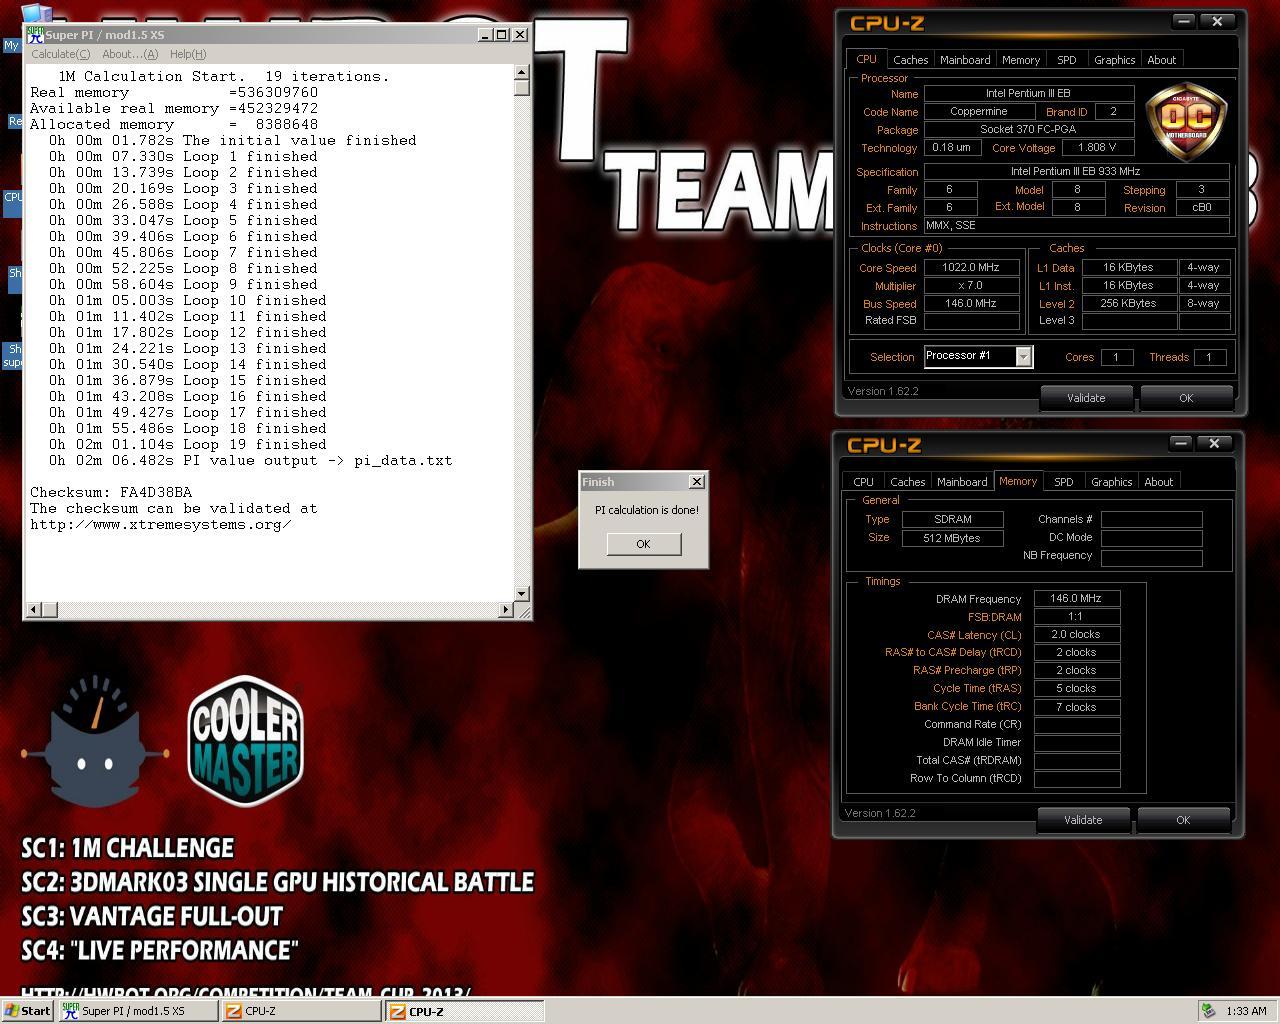
Task: Close the upper CPU-Z window
Action: pyautogui.click(x=1217, y=21)
